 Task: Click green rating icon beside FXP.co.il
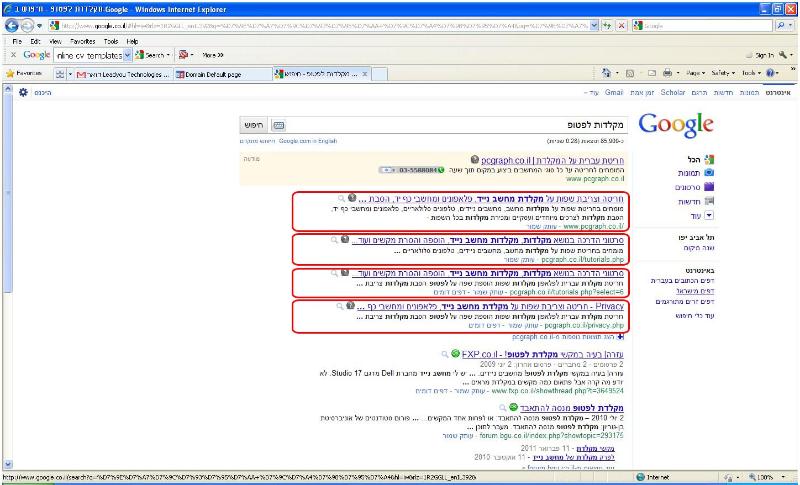tap(455, 353)
